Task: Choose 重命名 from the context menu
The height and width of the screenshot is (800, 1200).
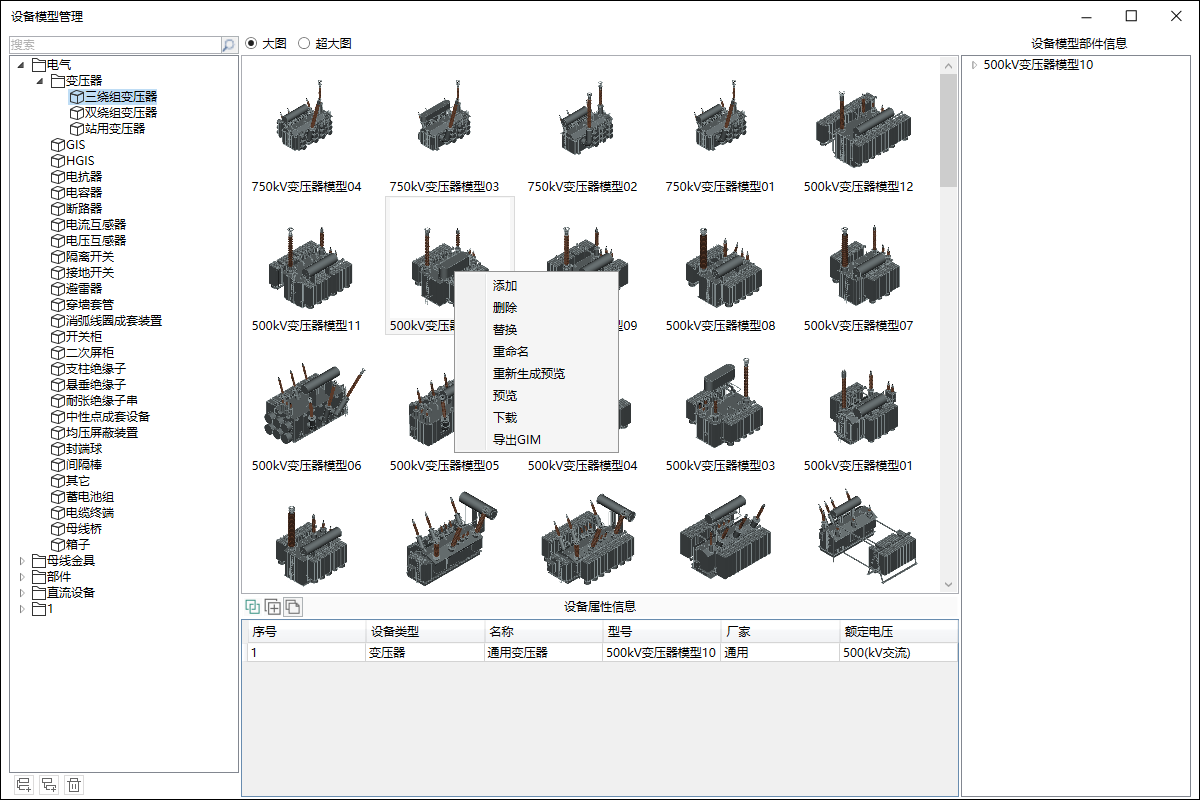Action: 510,352
